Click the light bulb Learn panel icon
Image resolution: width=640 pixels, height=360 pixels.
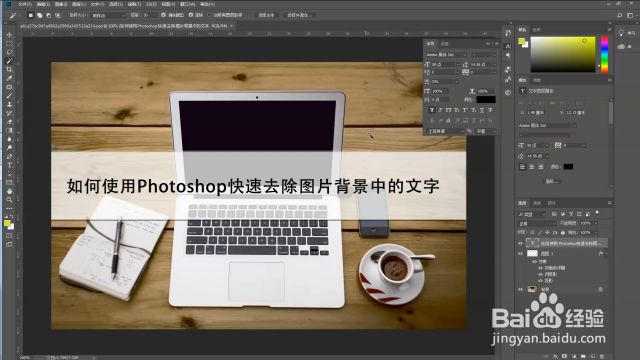coord(621,32)
